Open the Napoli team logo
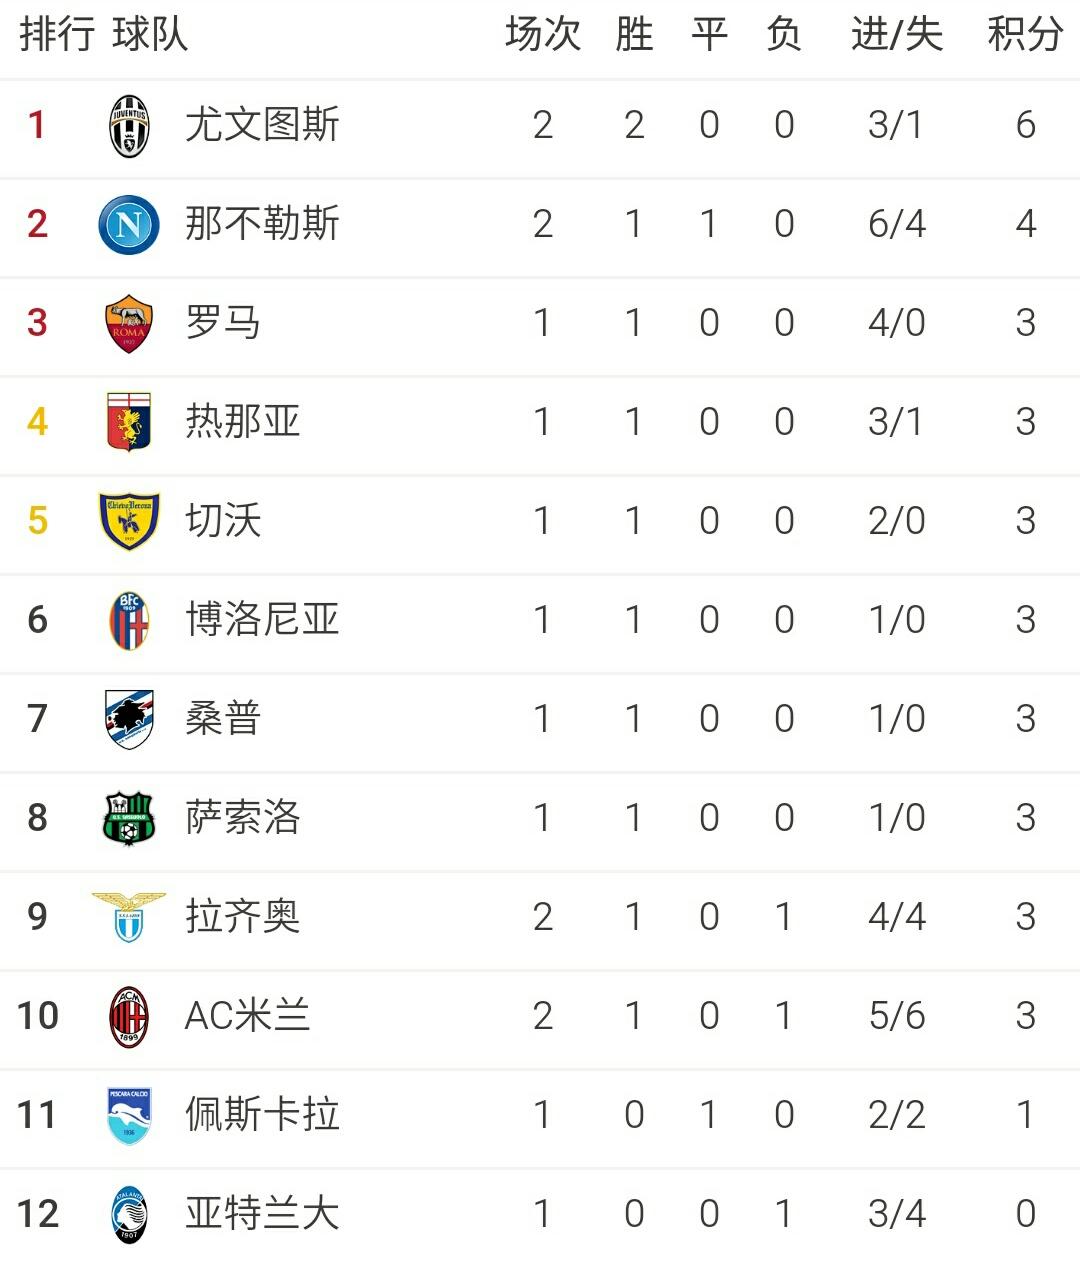Viewport: 1080px width, 1261px height. point(129,224)
